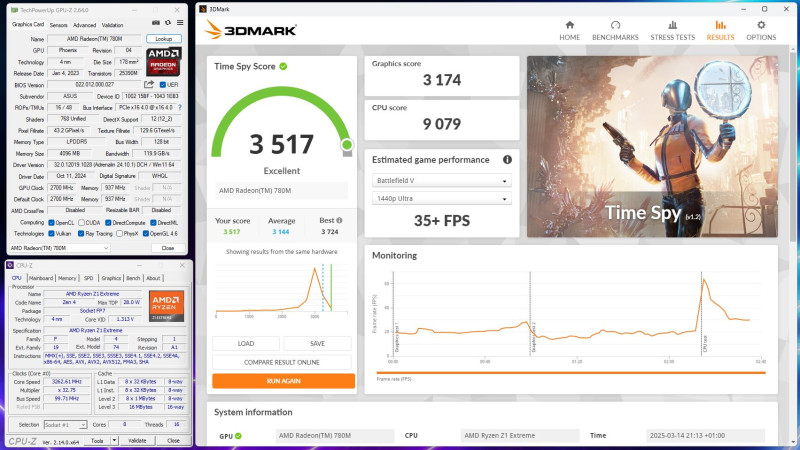Click the AMD Ryzen logo in CPU-Z

166,306
